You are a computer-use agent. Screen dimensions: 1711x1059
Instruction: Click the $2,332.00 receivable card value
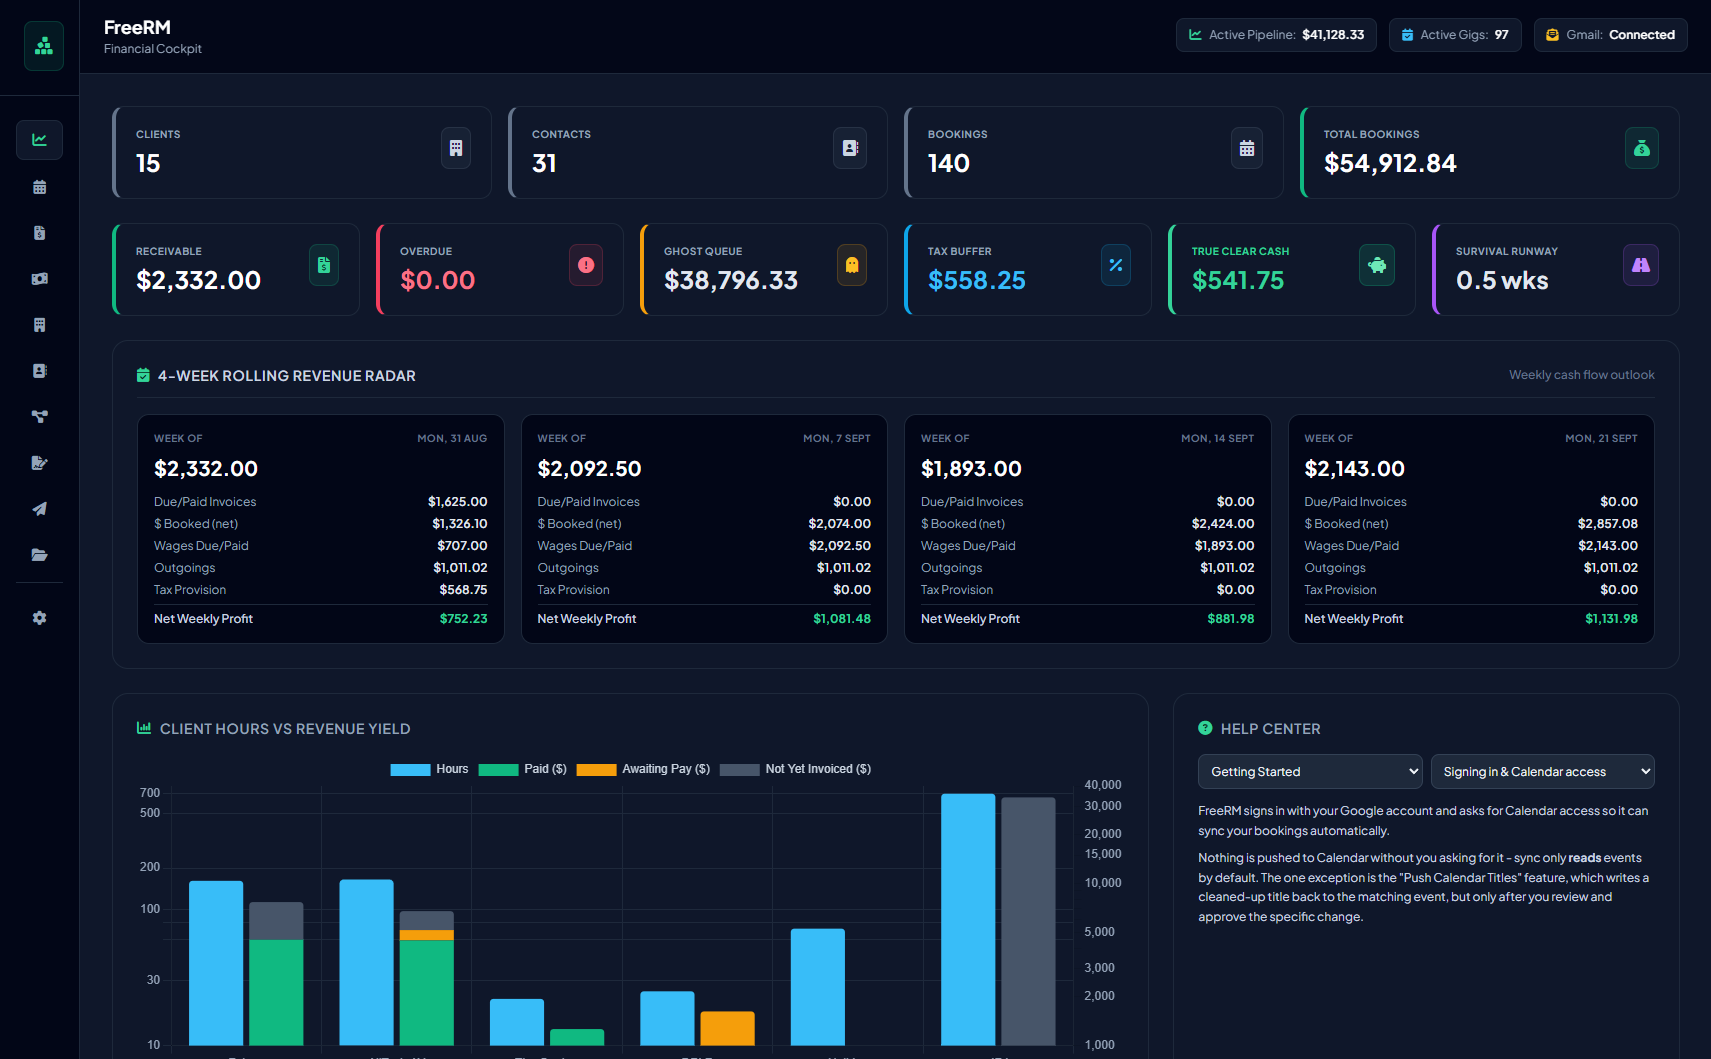tap(198, 280)
